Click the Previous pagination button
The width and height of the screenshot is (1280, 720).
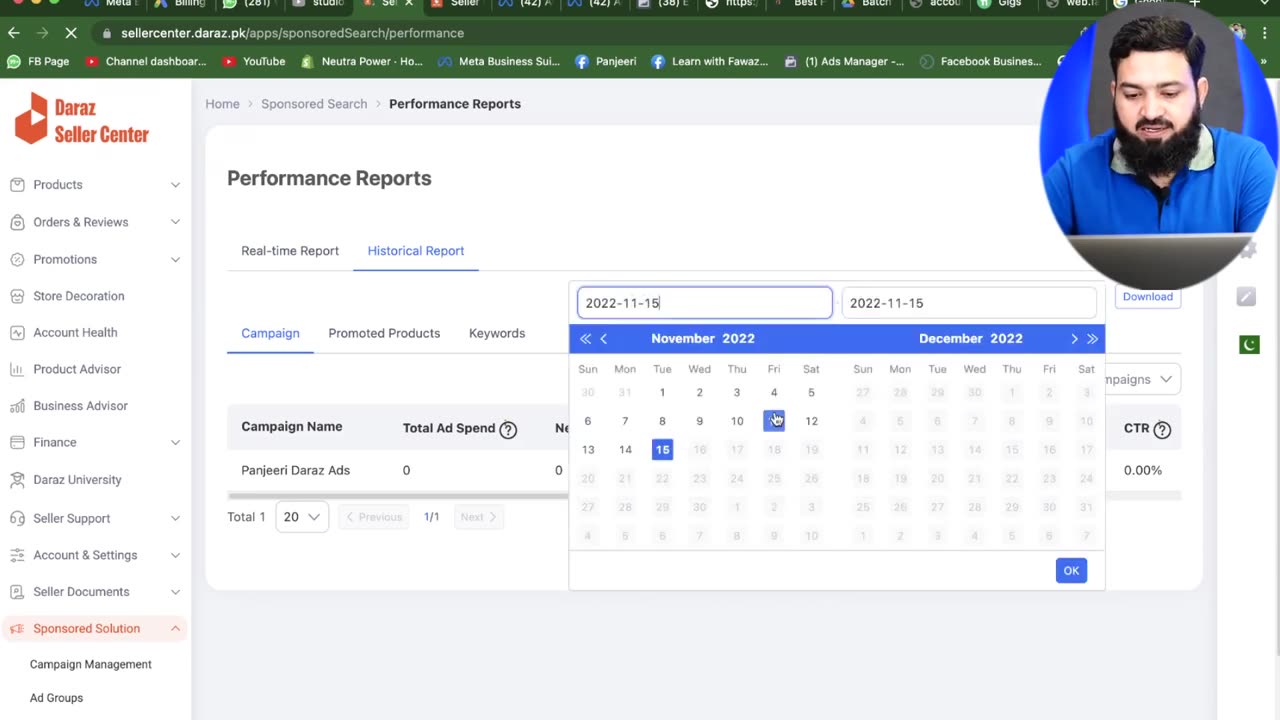(374, 517)
